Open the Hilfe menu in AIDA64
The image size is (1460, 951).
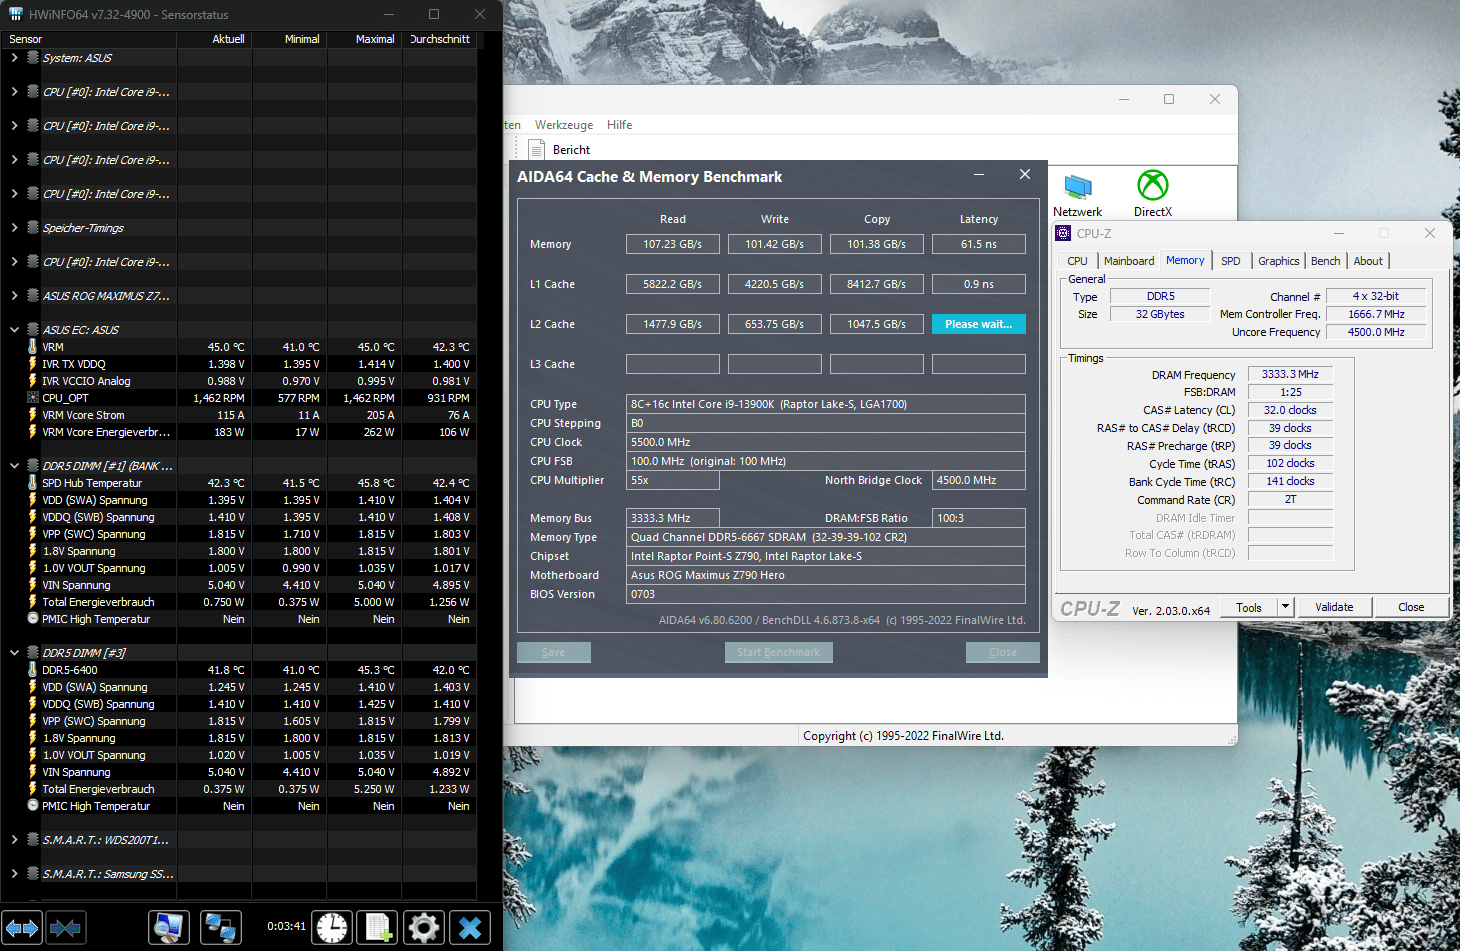620,125
